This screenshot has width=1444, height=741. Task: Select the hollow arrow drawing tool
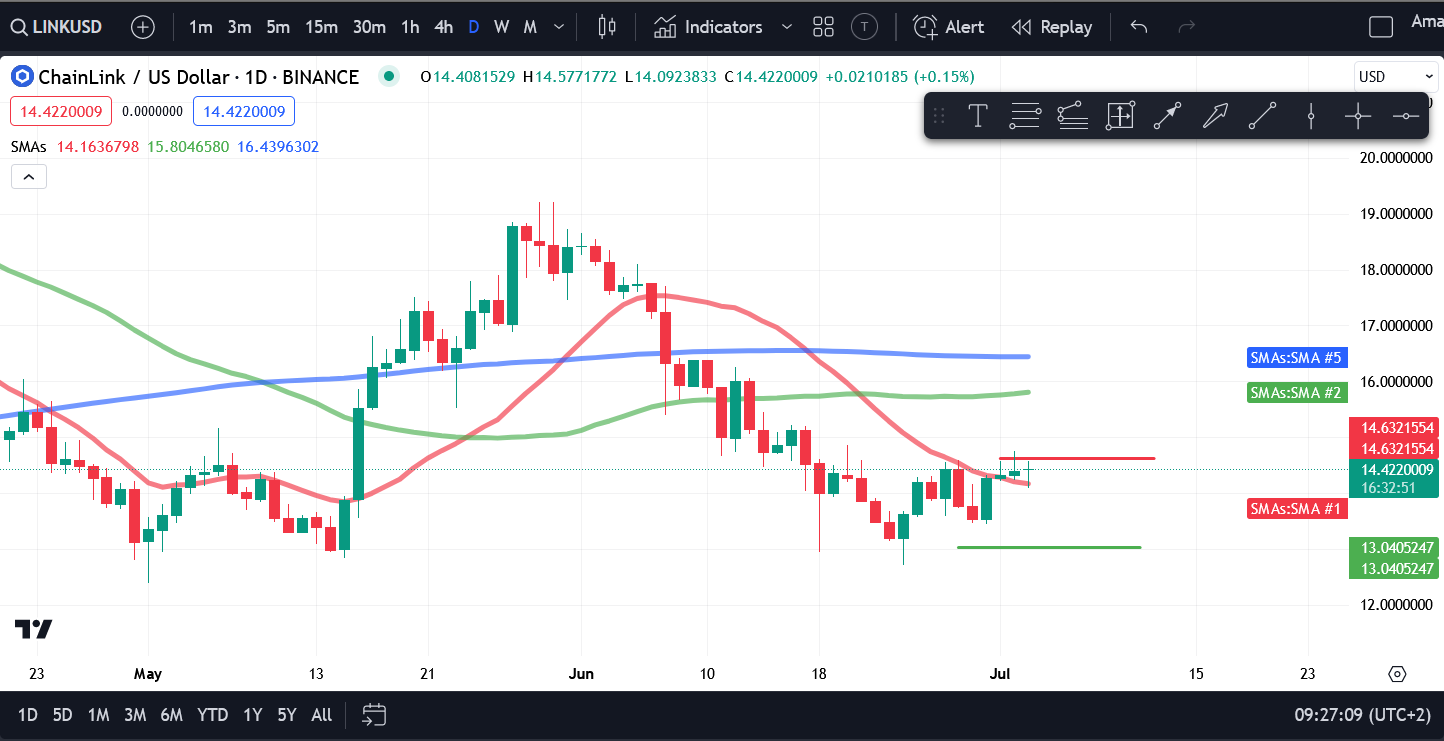[1215, 116]
